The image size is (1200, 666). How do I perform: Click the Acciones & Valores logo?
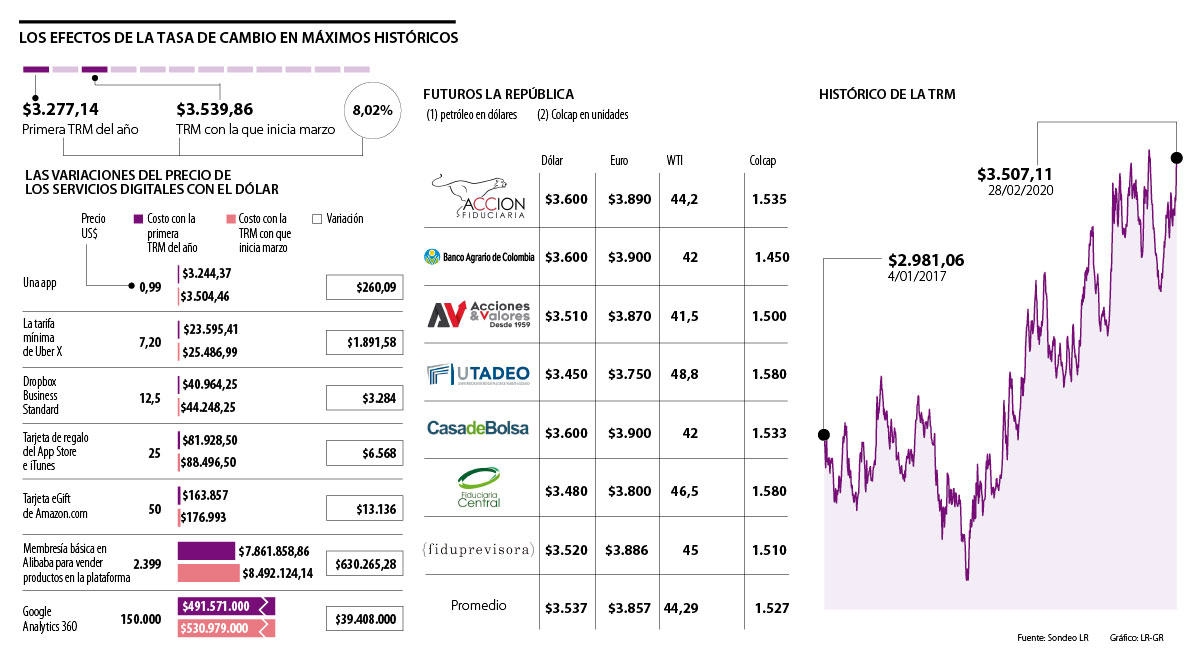tap(479, 314)
